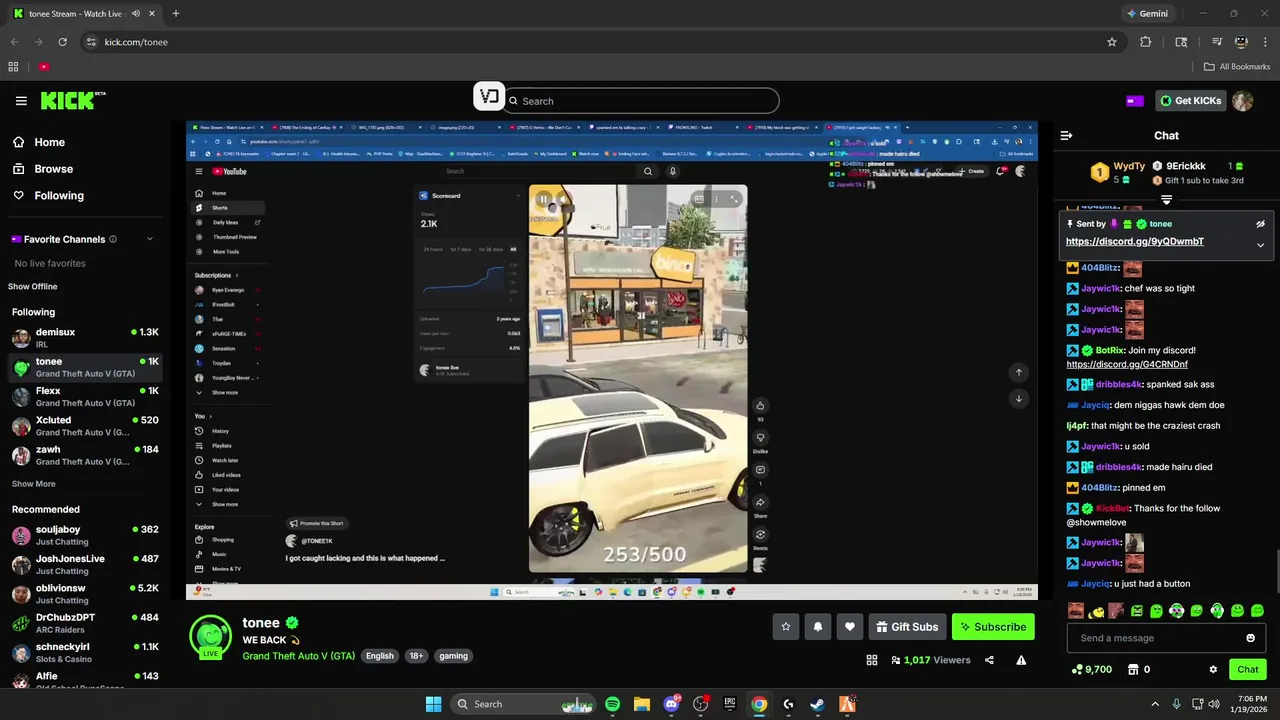
Task: Open the Kick hamburger menu
Action: [21, 101]
